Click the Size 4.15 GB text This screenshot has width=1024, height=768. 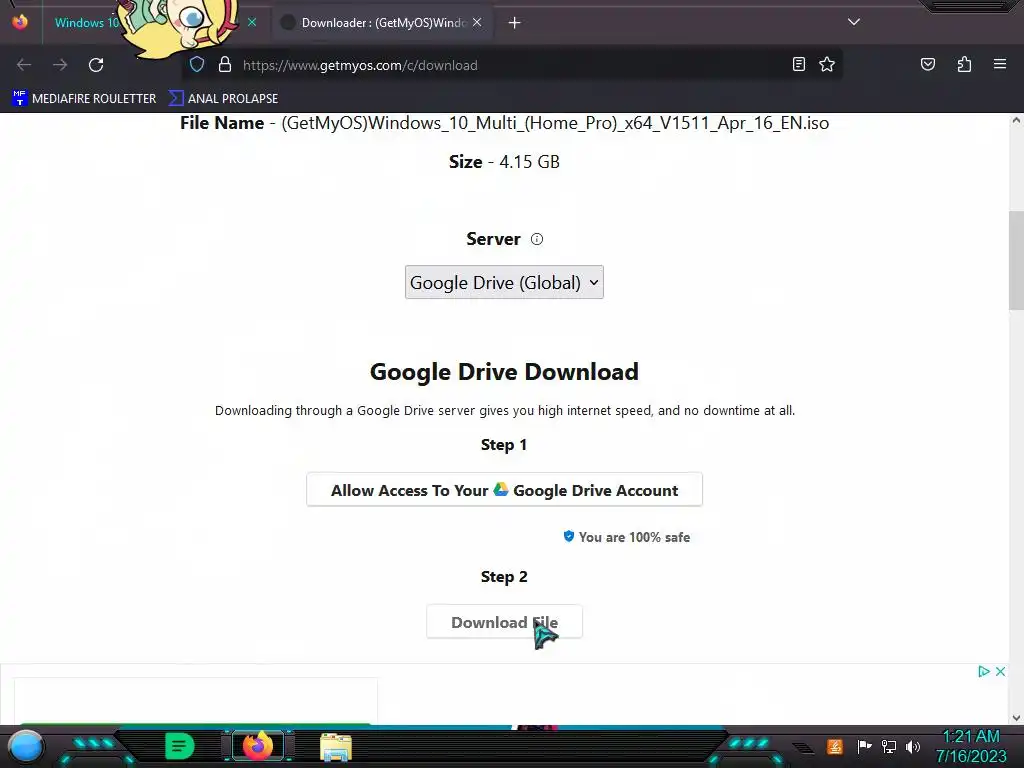pyautogui.click(x=504, y=161)
